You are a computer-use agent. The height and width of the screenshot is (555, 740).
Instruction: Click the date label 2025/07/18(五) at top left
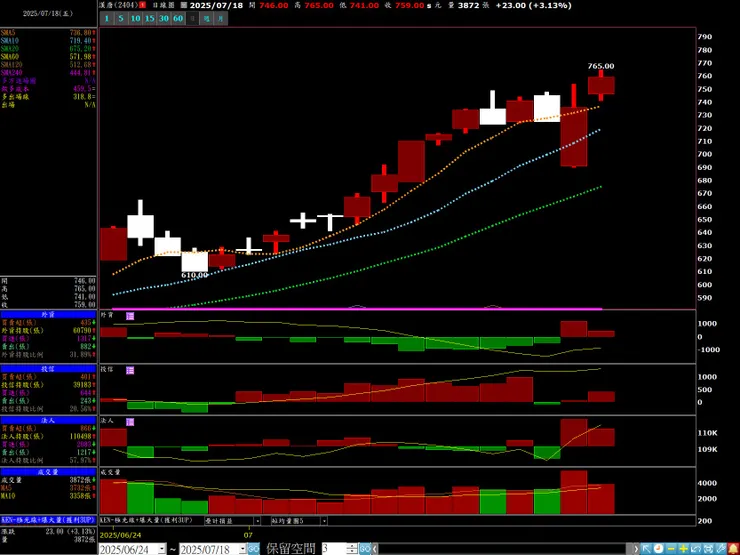pyautogui.click(x=48, y=14)
